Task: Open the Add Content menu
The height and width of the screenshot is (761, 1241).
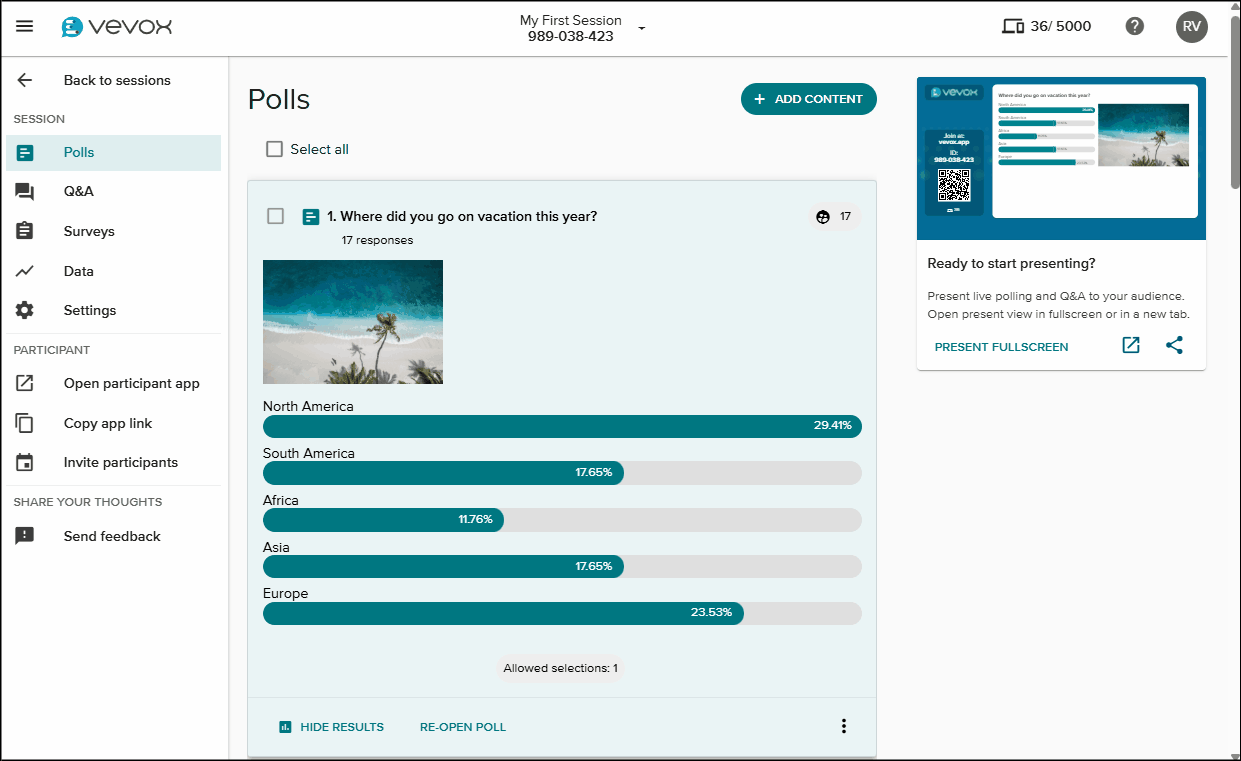Action: (x=808, y=99)
